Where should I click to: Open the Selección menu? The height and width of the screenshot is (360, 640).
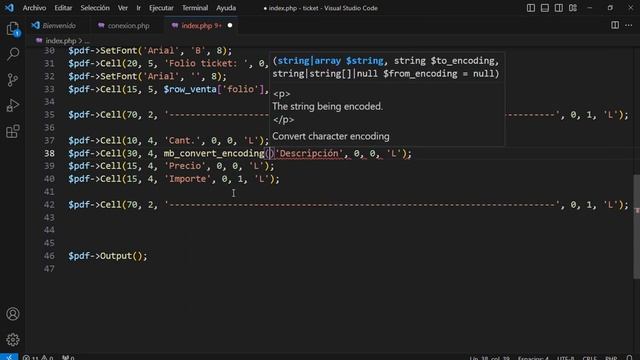tap(95, 8)
